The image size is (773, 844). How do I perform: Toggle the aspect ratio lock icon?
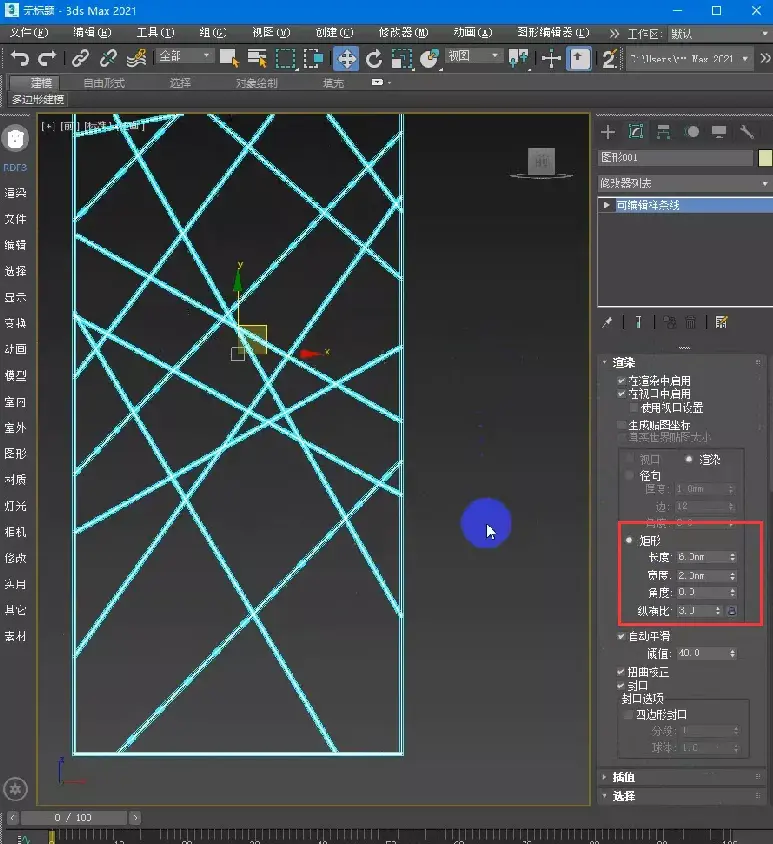(731, 610)
